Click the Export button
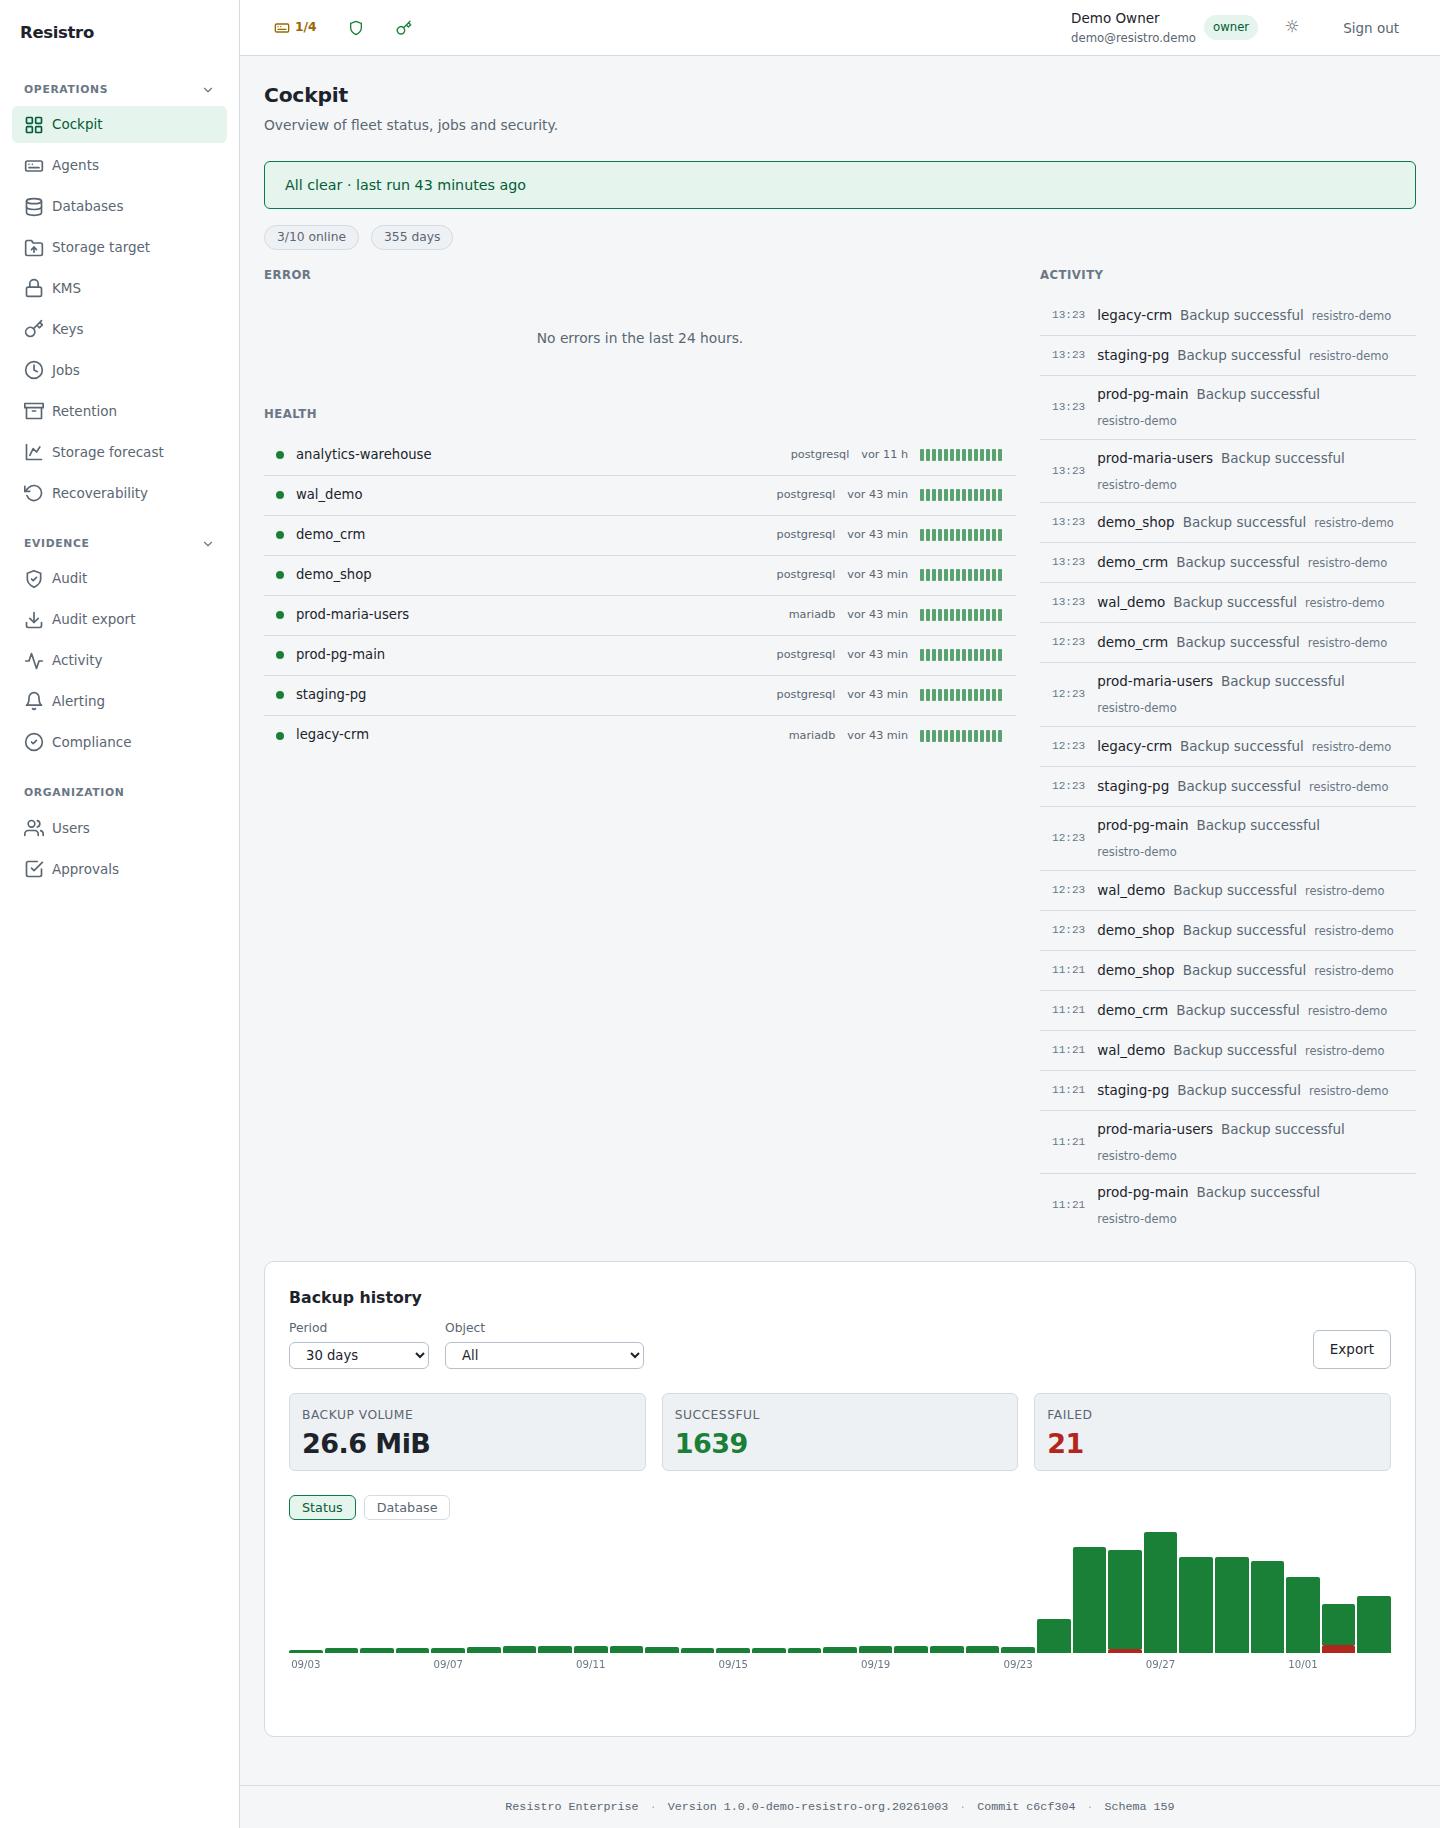 tap(1352, 1350)
